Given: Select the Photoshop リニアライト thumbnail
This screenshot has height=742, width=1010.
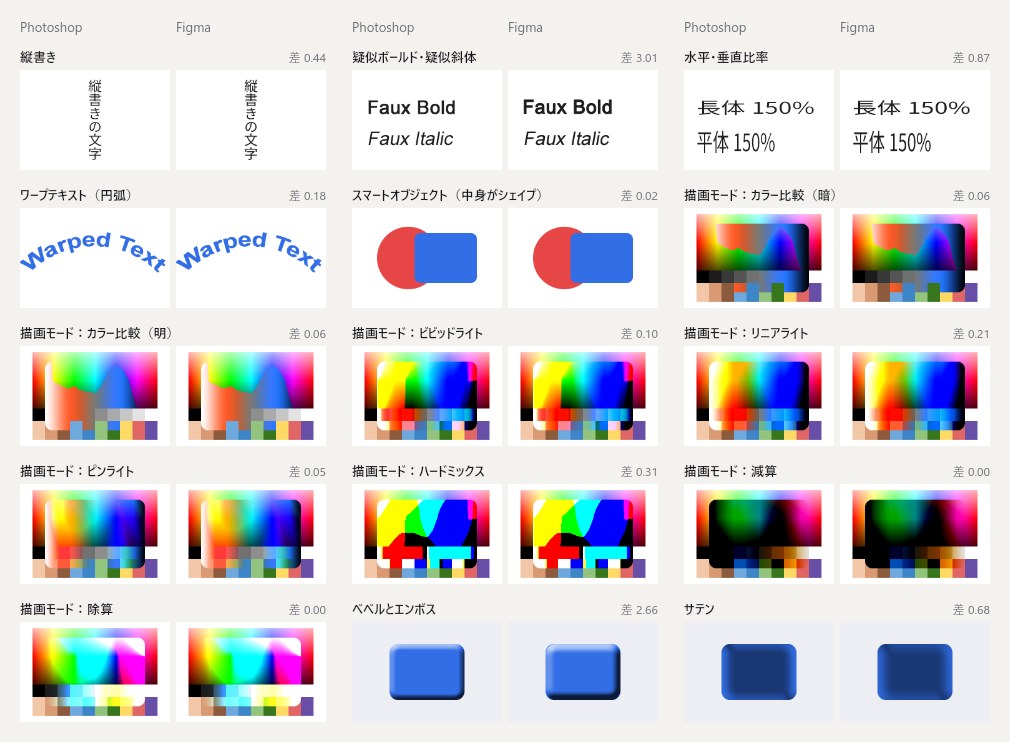Looking at the screenshot, I should [759, 395].
